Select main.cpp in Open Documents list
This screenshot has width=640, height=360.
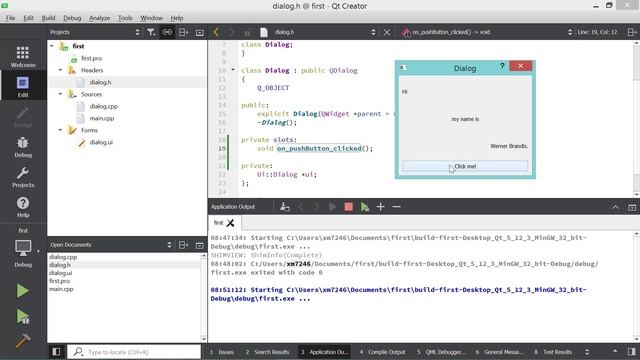pos(61,289)
